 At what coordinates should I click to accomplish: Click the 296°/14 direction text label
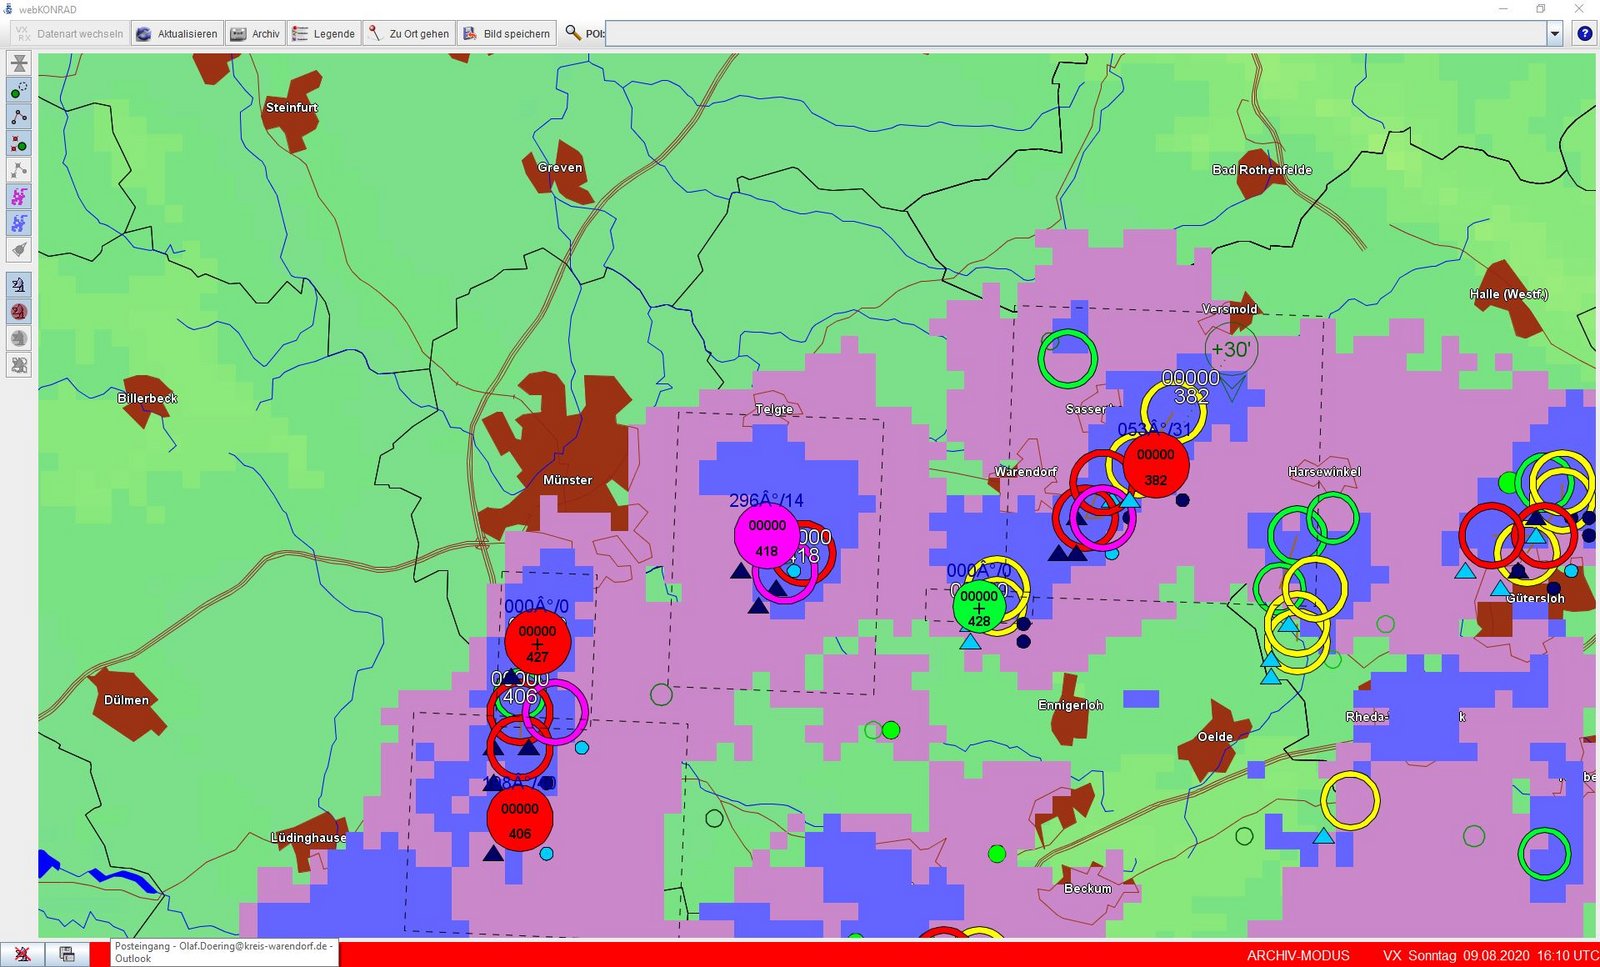(x=766, y=500)
